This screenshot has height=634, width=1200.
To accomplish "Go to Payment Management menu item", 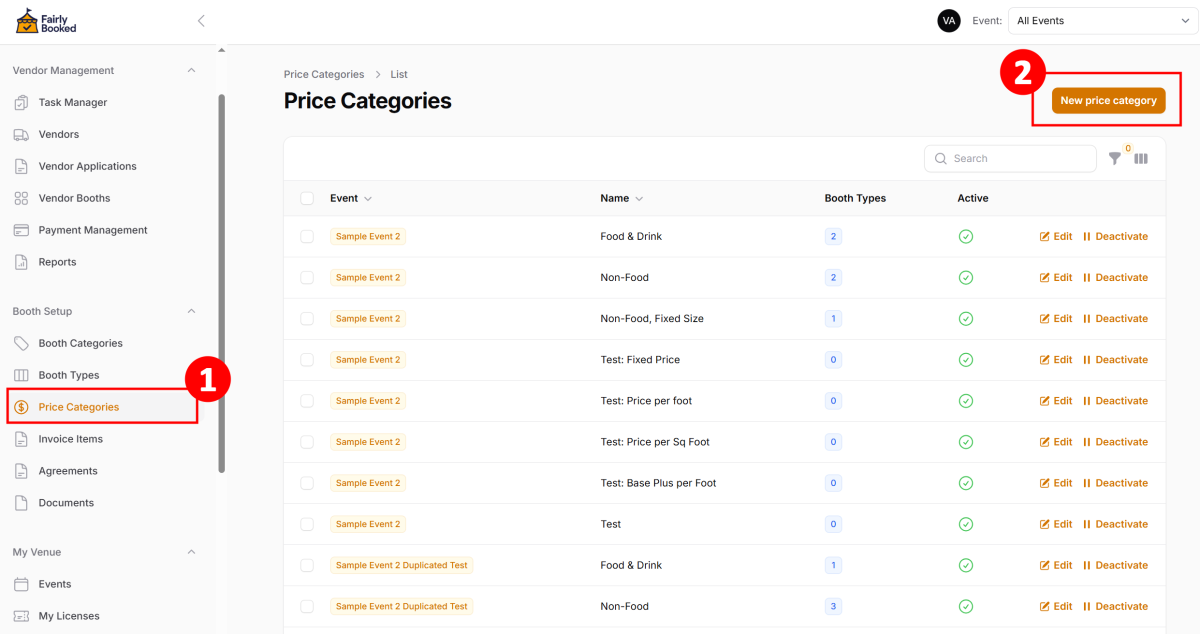I will pos(92,230).
